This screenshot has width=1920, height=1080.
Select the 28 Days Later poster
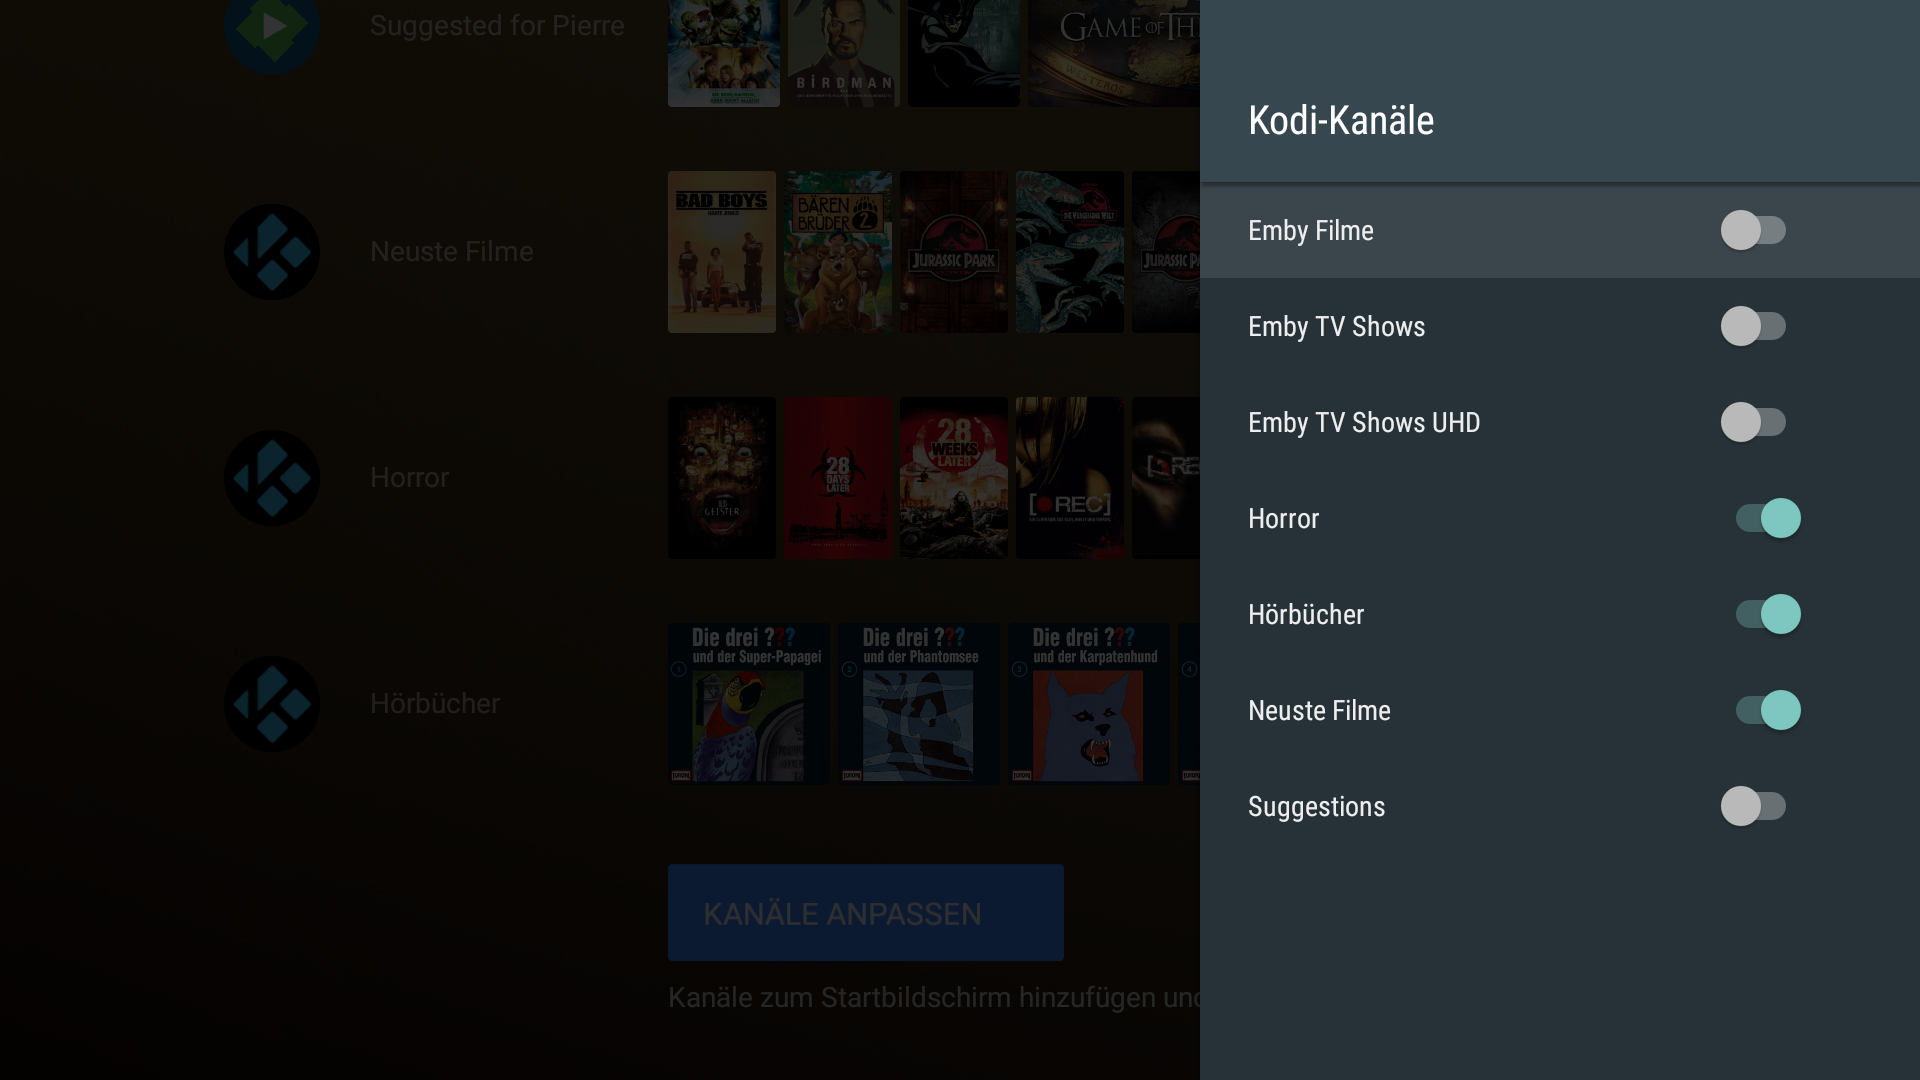point(838,478)
